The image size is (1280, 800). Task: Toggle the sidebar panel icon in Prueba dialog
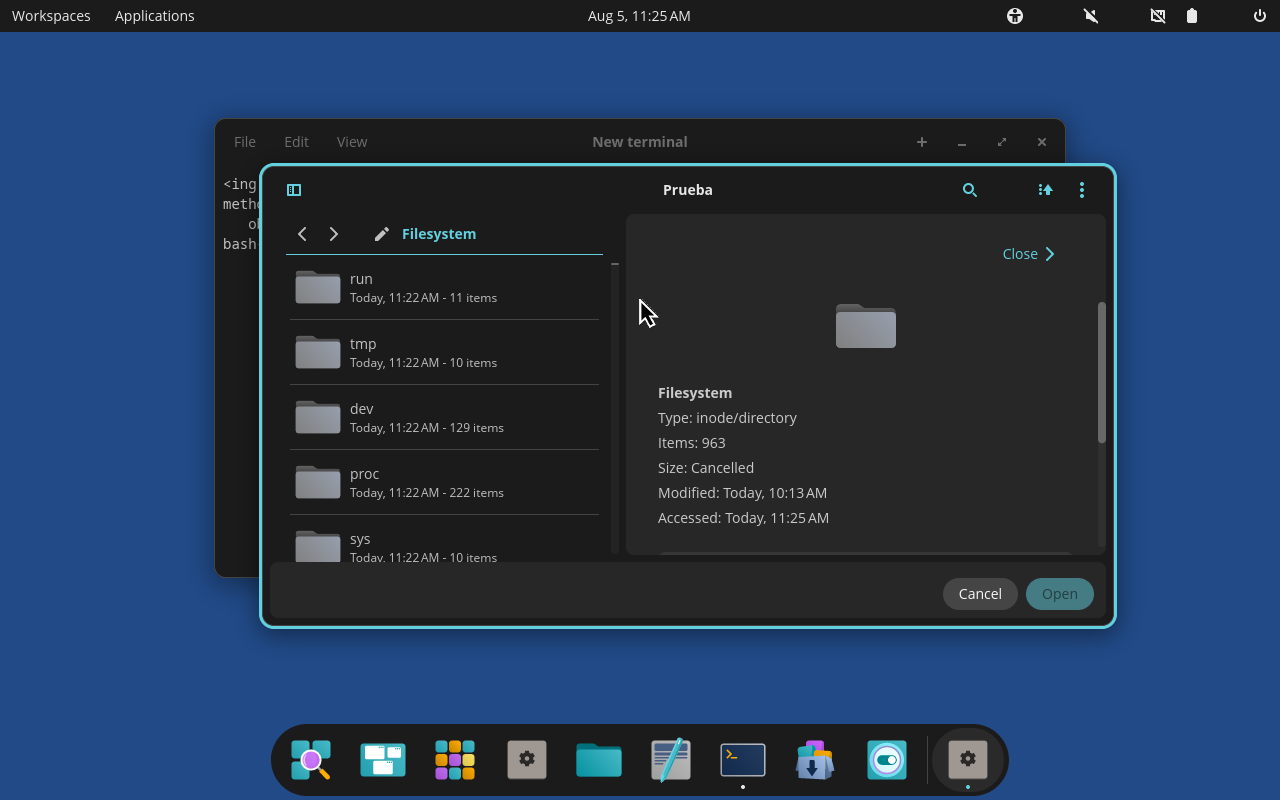(x=294, y=190)
